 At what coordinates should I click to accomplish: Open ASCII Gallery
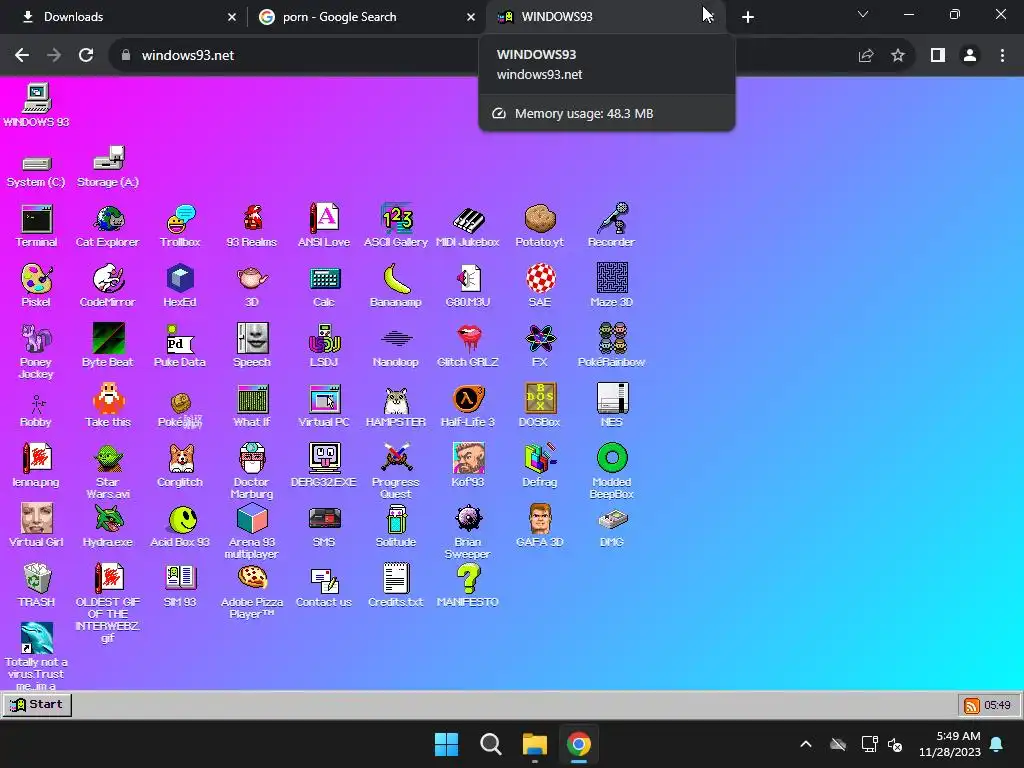point(396,226)
